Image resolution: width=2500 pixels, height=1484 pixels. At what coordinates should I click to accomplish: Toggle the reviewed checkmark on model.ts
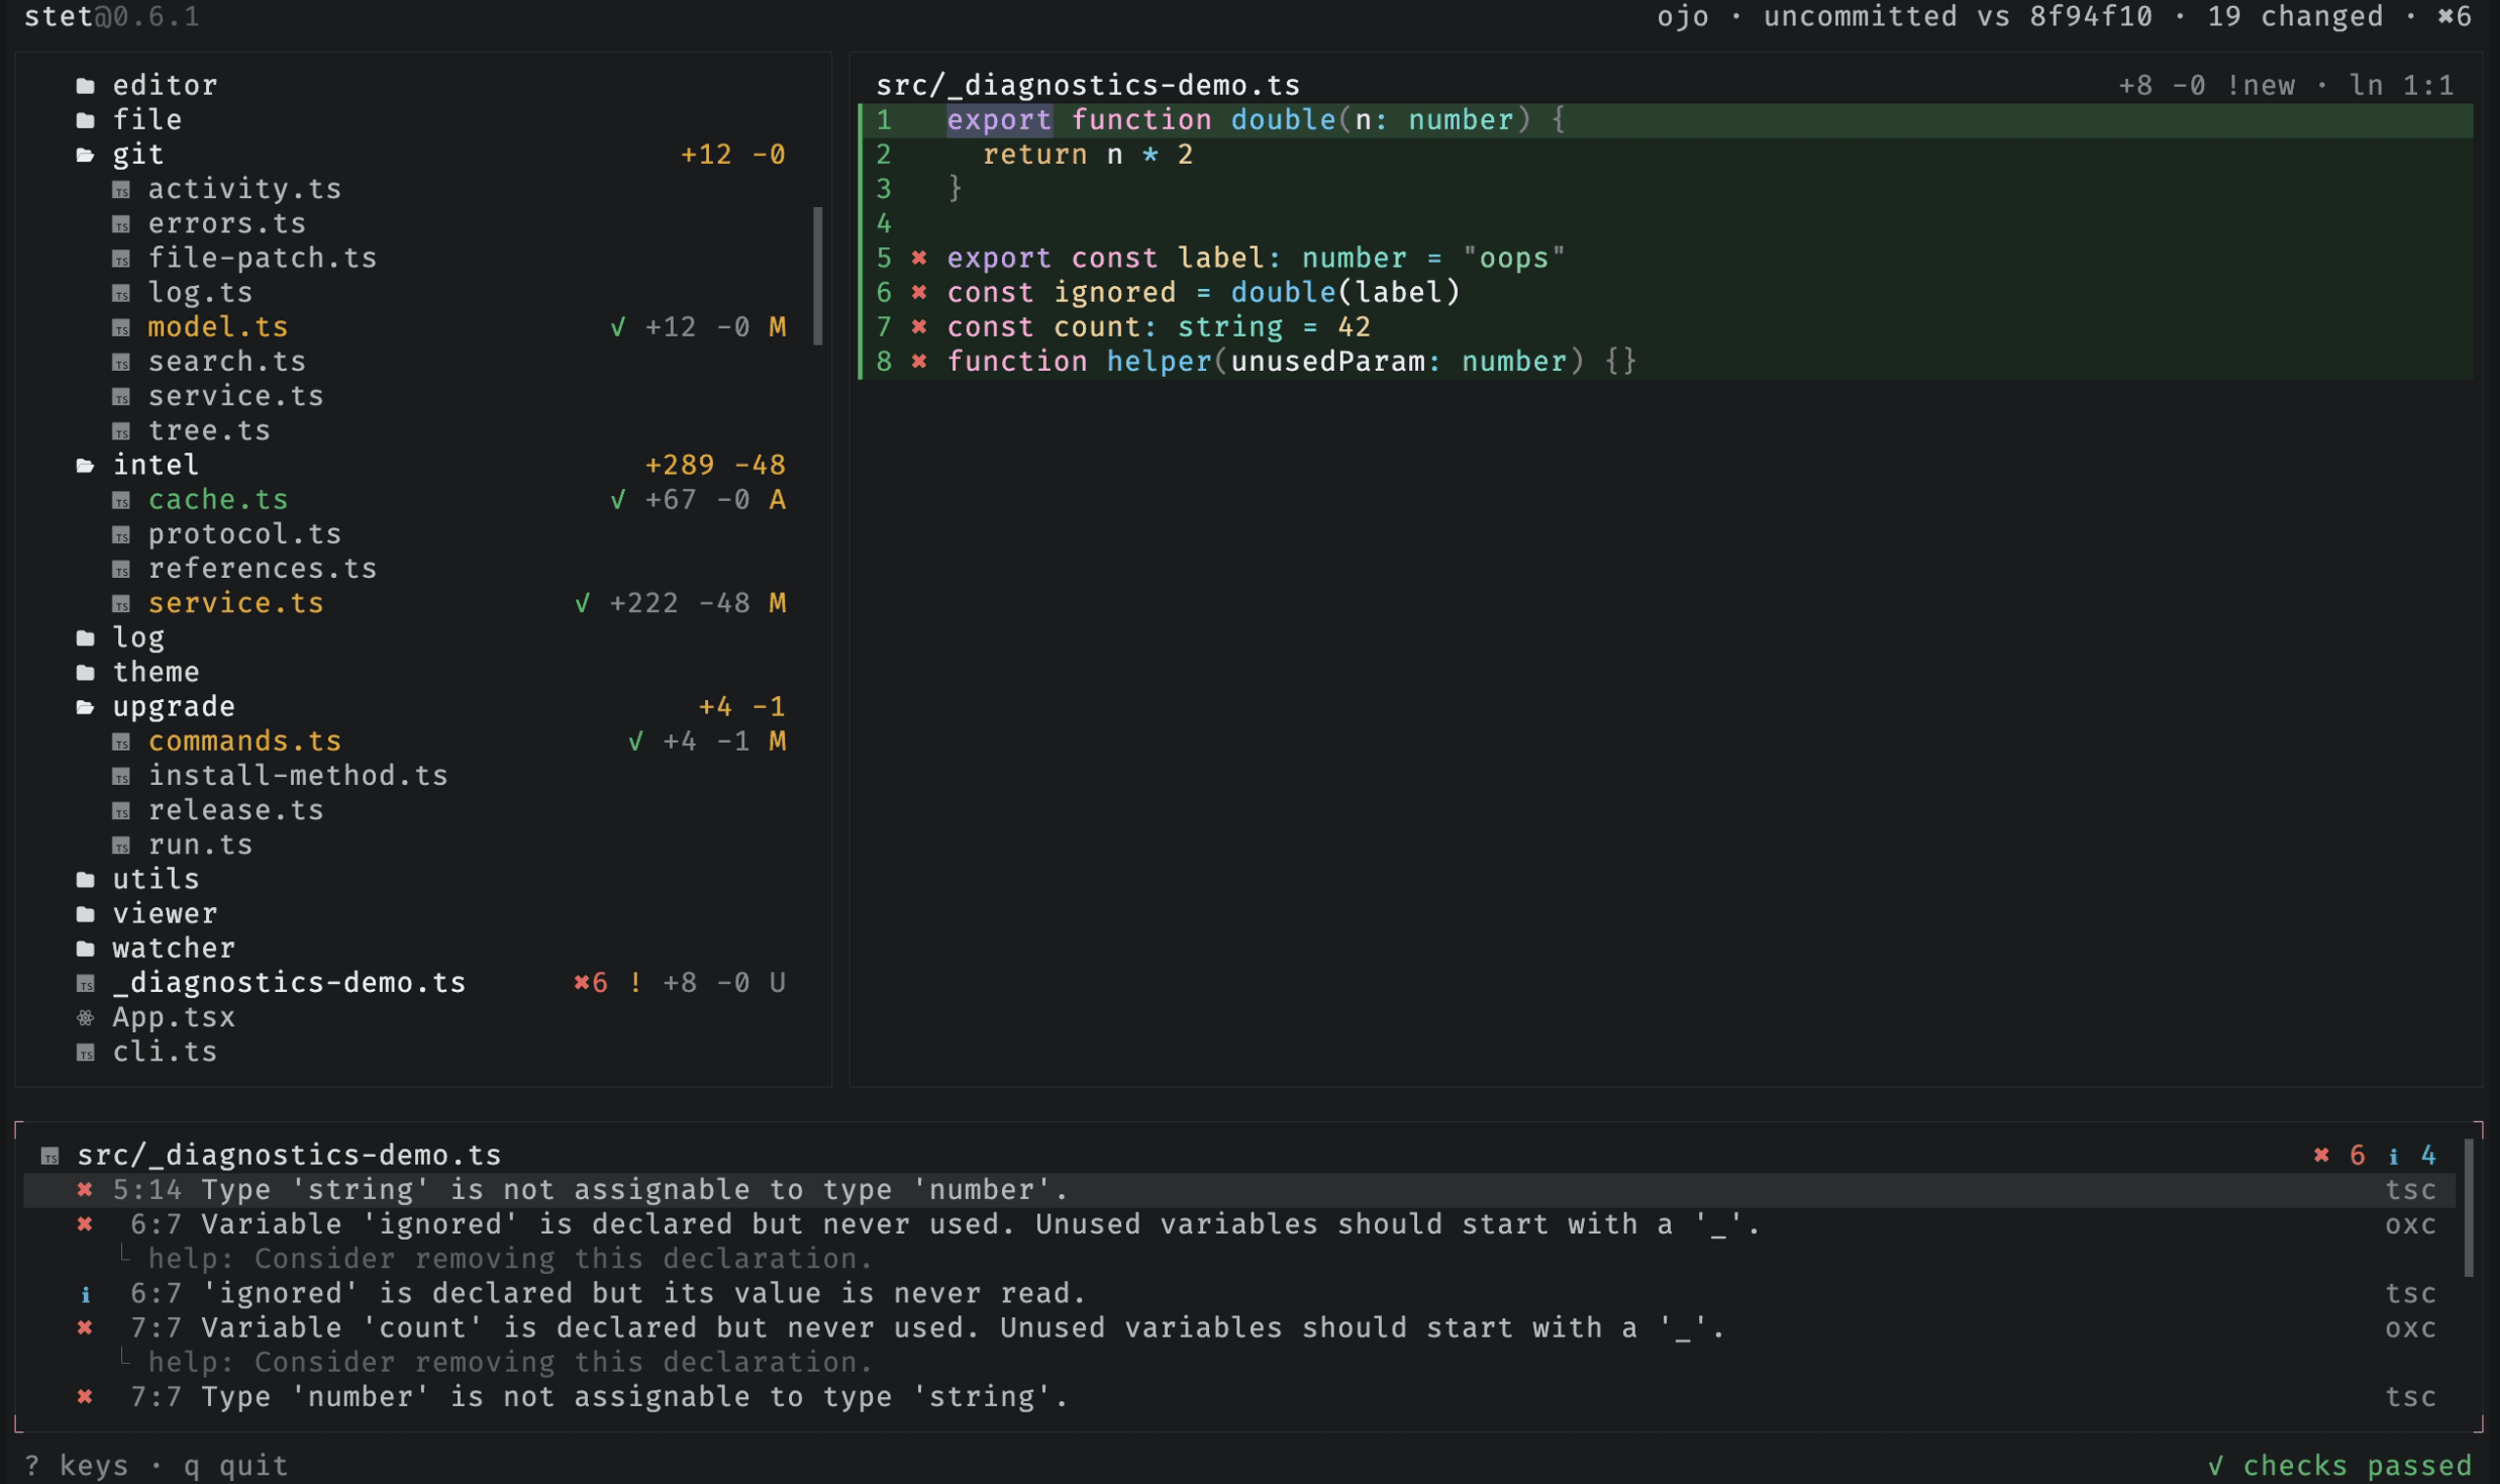click(618, 327)
